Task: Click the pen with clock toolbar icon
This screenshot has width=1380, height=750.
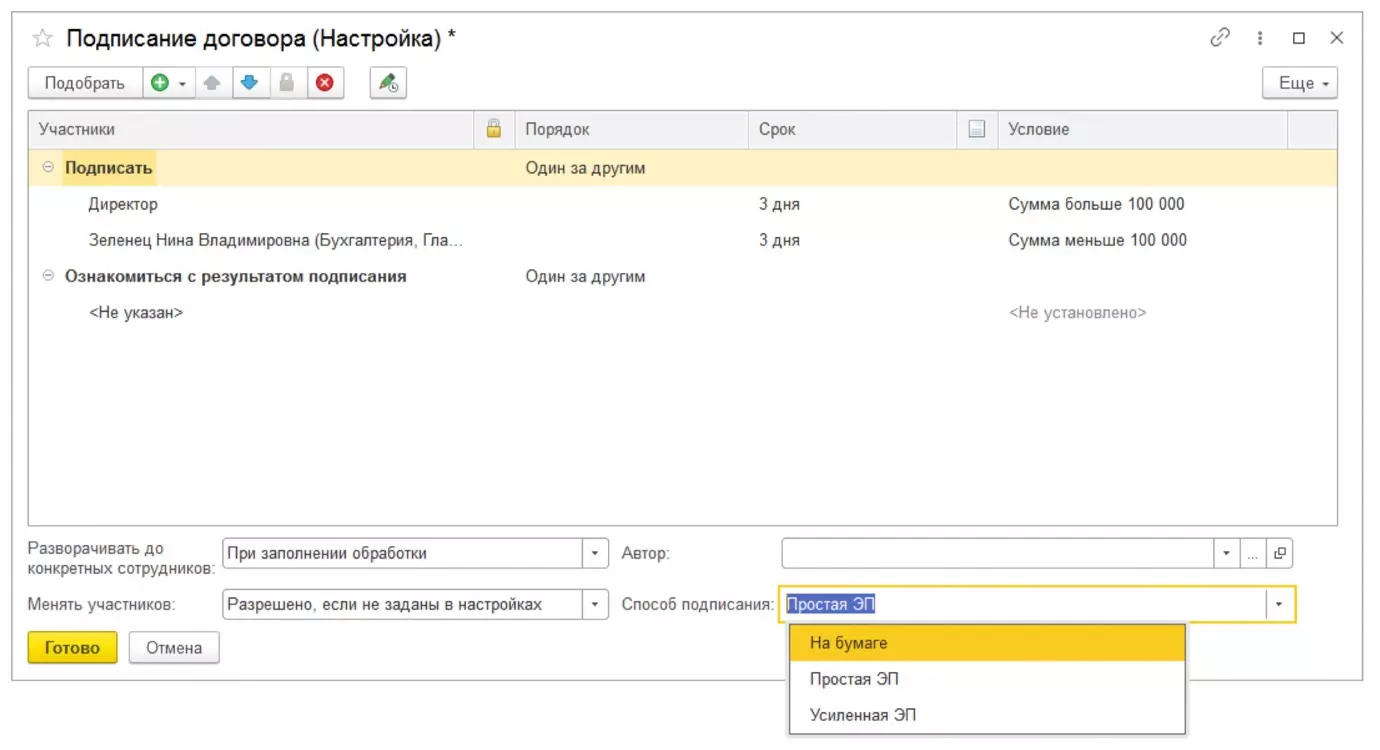Action: point(388,83)
